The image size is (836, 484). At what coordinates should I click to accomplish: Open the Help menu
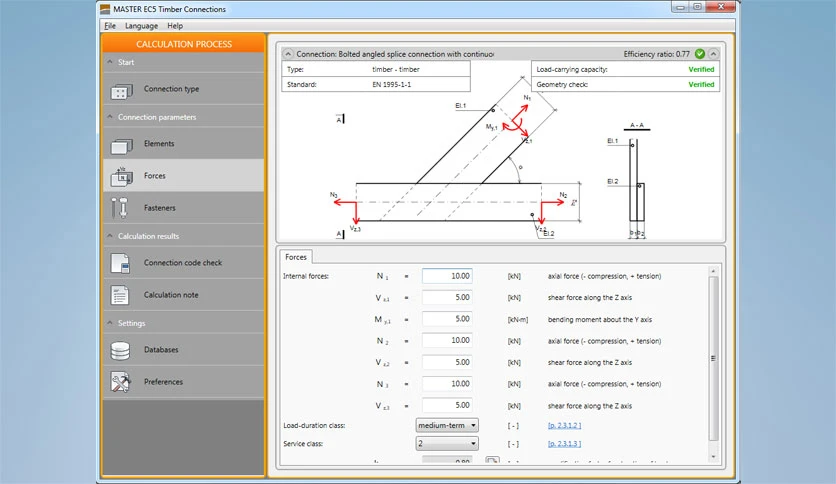point(175,26)
